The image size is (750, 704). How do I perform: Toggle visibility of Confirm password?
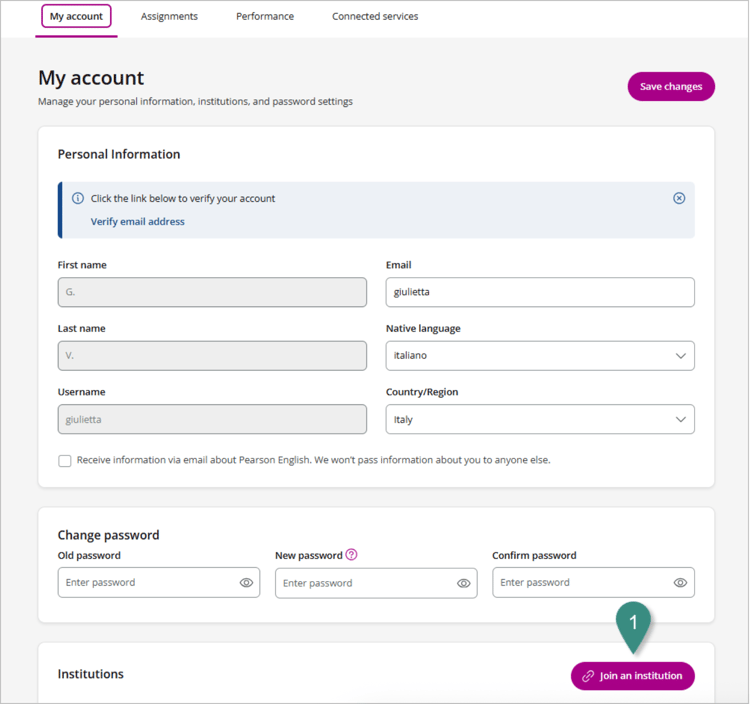[x=680, y=583]
